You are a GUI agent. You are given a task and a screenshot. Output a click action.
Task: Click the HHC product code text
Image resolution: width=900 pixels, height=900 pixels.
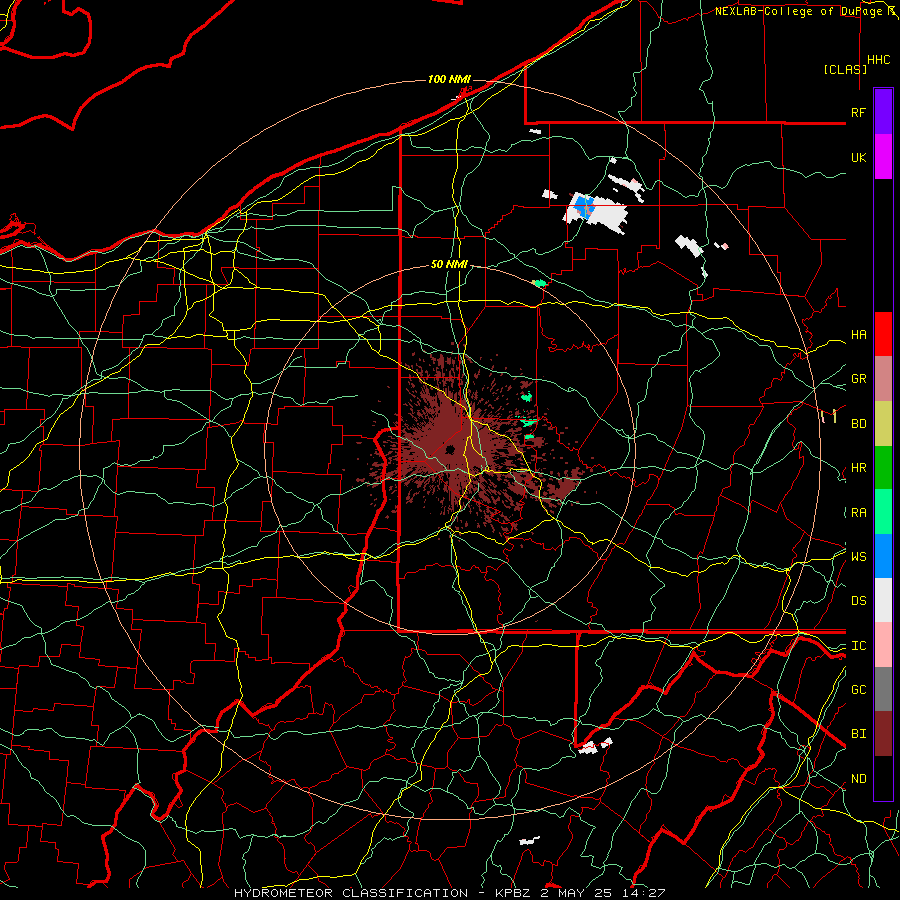(878, 60)
